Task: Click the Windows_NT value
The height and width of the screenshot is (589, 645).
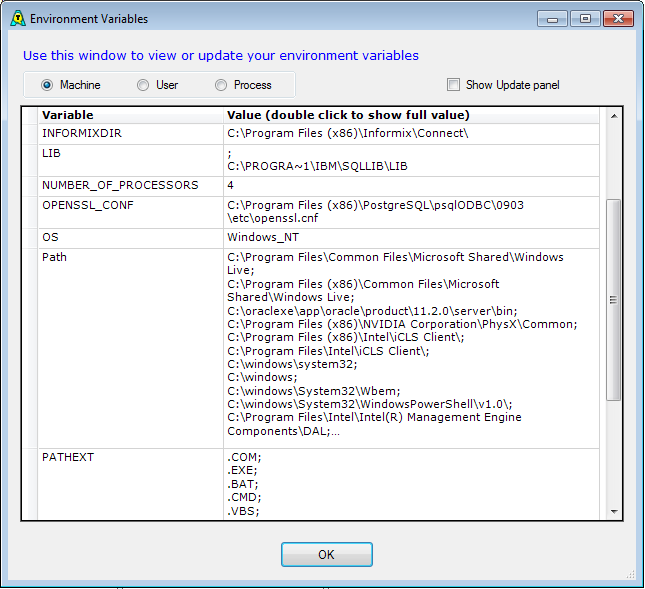Action: coord(263,237)
